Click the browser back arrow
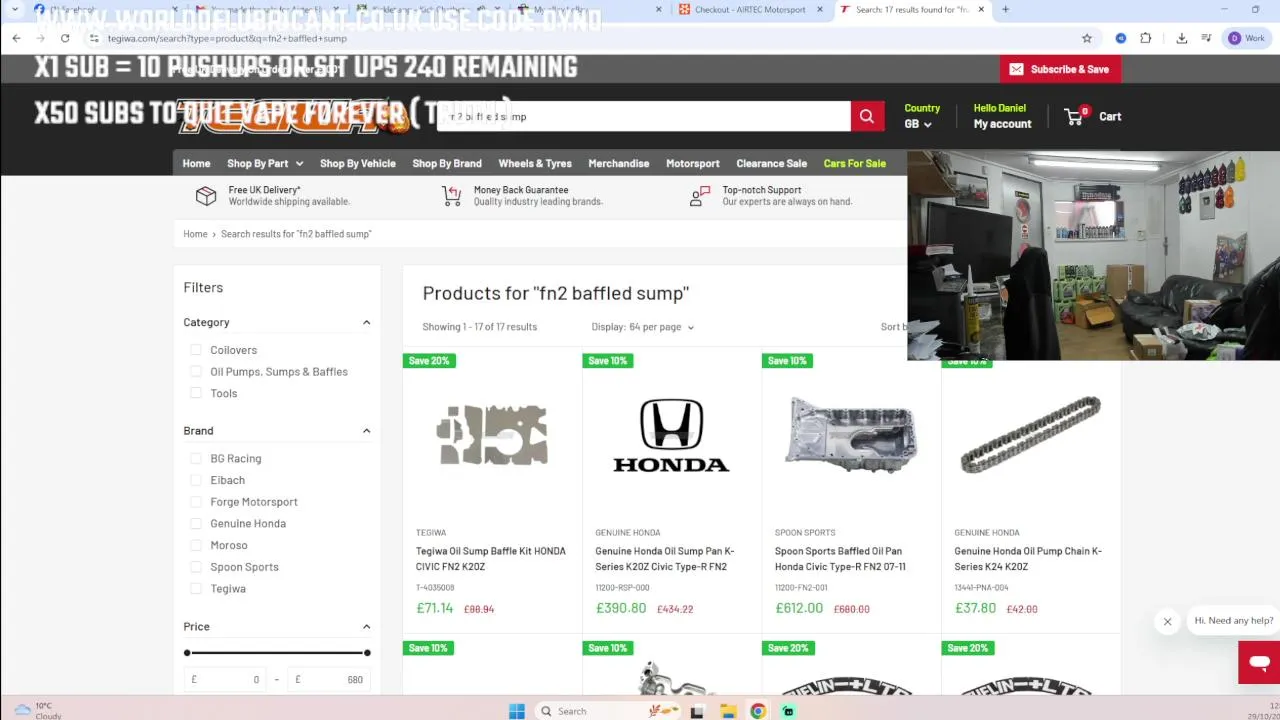 (x=16, y=38)
